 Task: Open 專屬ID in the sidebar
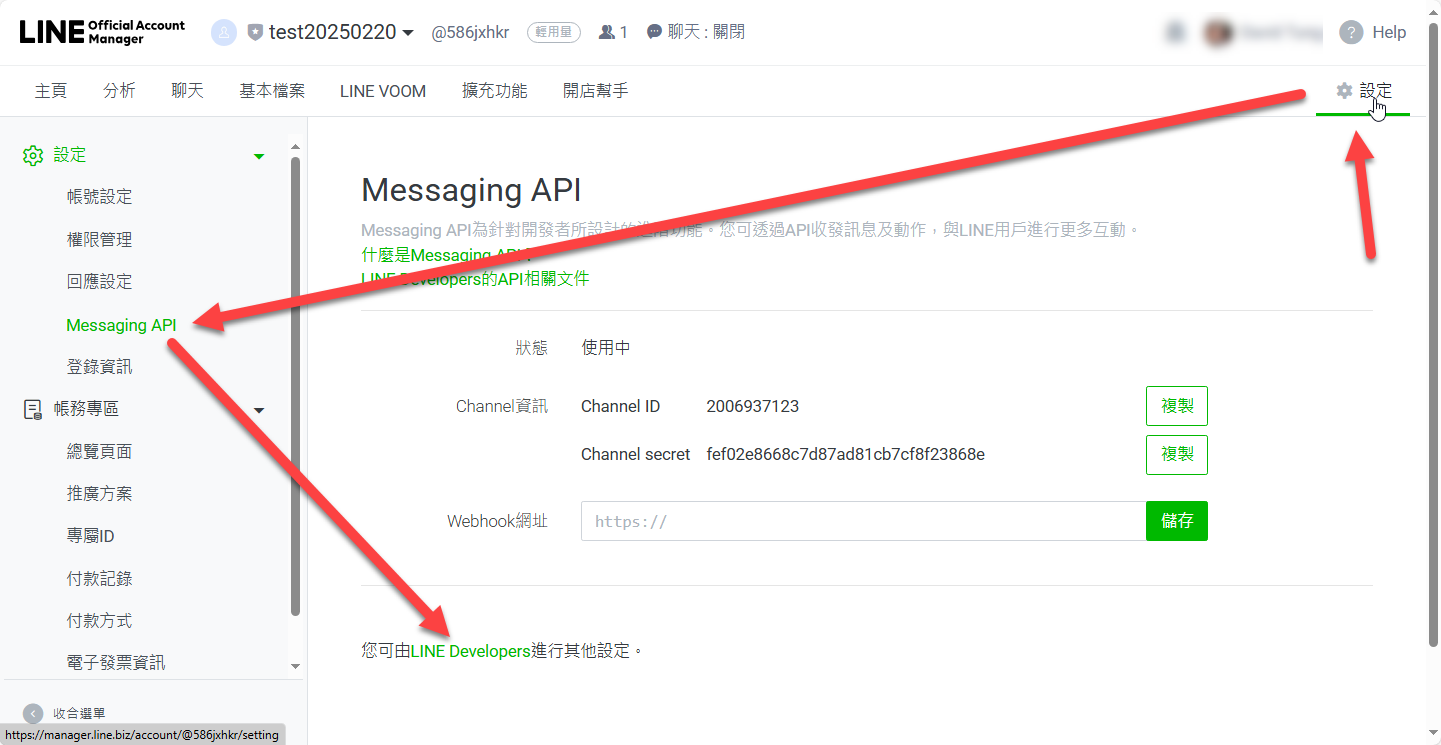(x=90, y=536)
